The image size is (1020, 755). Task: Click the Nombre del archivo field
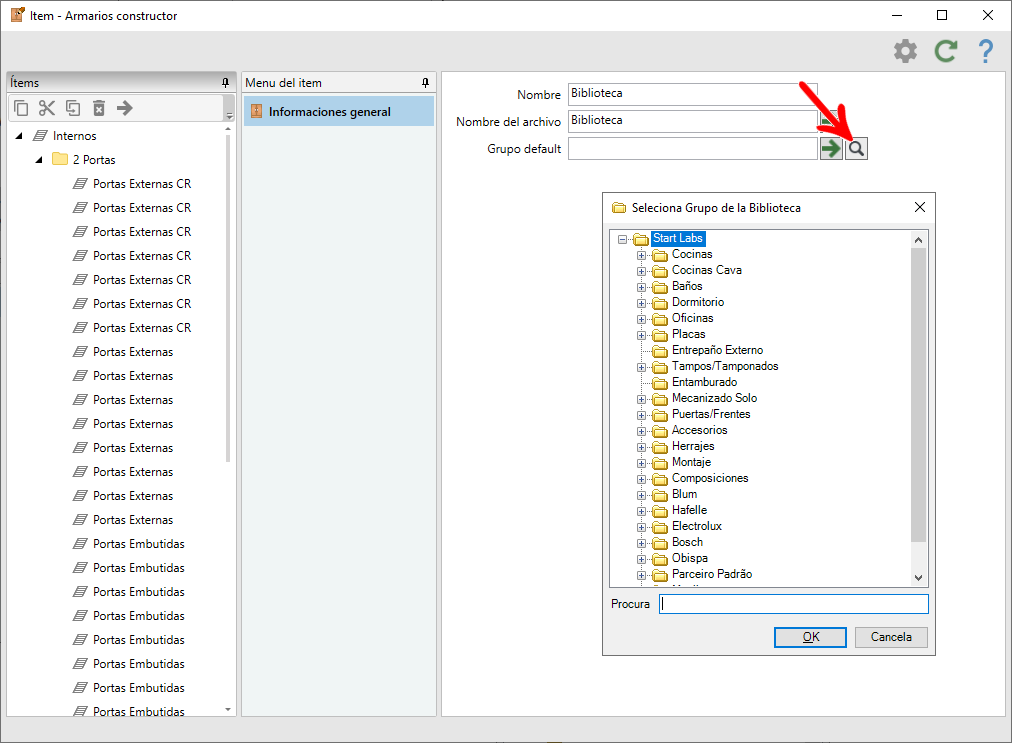coord(692,121)
